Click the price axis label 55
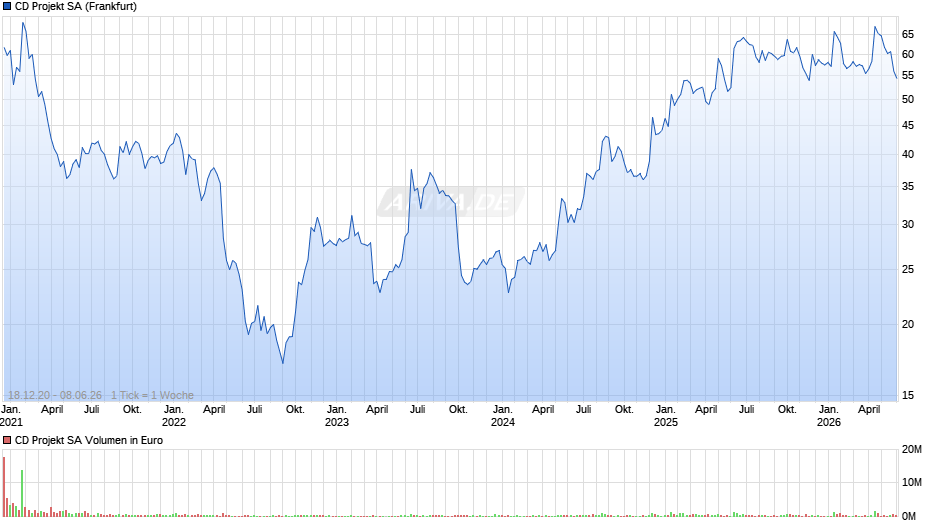Image resolution: width=940 pixels, height=526 pixels. pyautogui.click(x=908, y=76)
